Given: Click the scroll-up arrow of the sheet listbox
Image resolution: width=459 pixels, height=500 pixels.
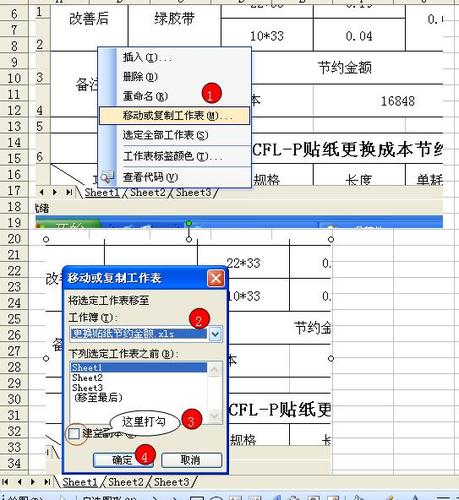Looking at the screenshot, I should pos(214,369).
